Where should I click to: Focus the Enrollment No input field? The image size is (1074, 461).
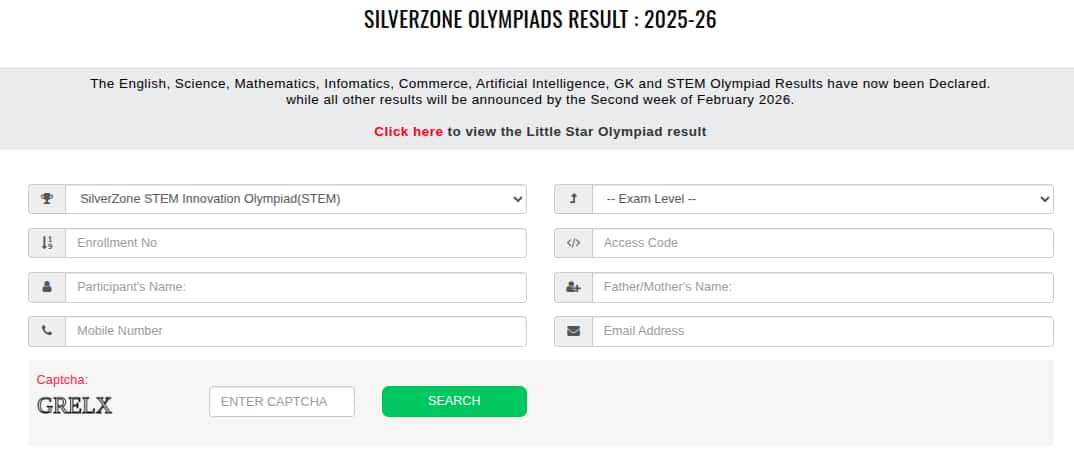coord(296,243)
